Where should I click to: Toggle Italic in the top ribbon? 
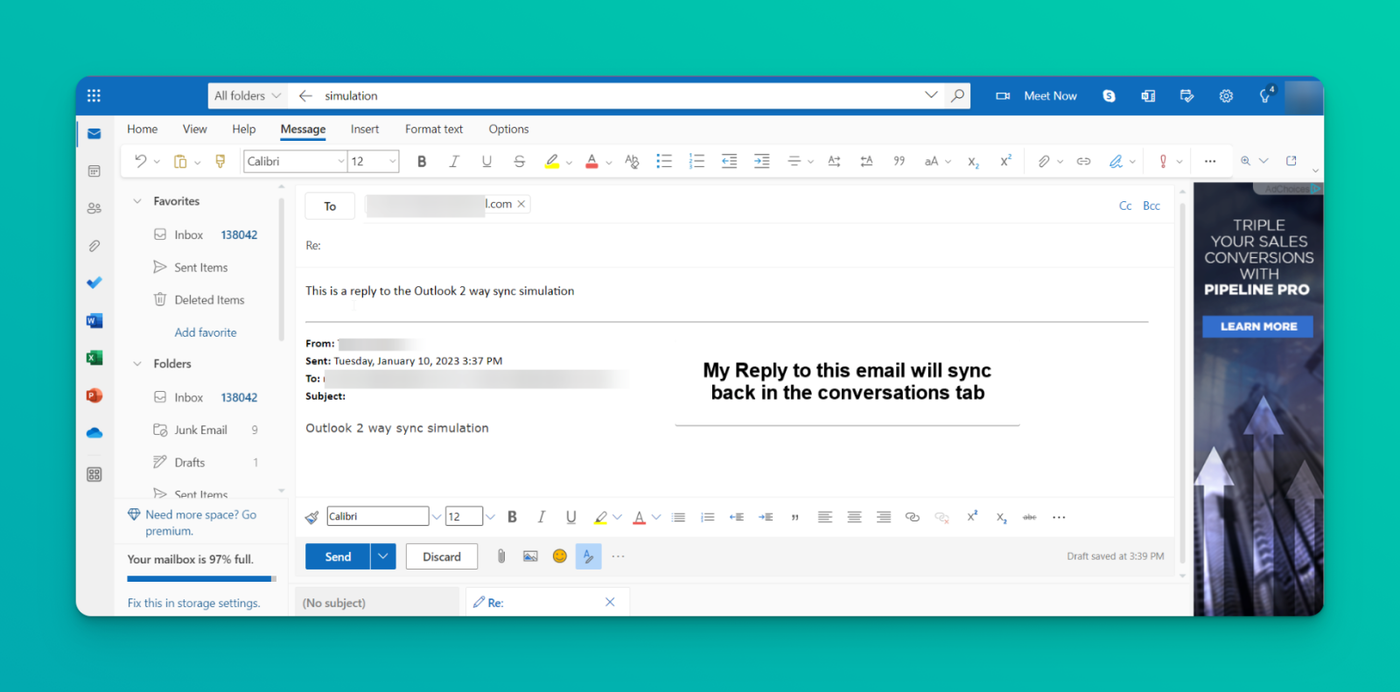point(454,161)
